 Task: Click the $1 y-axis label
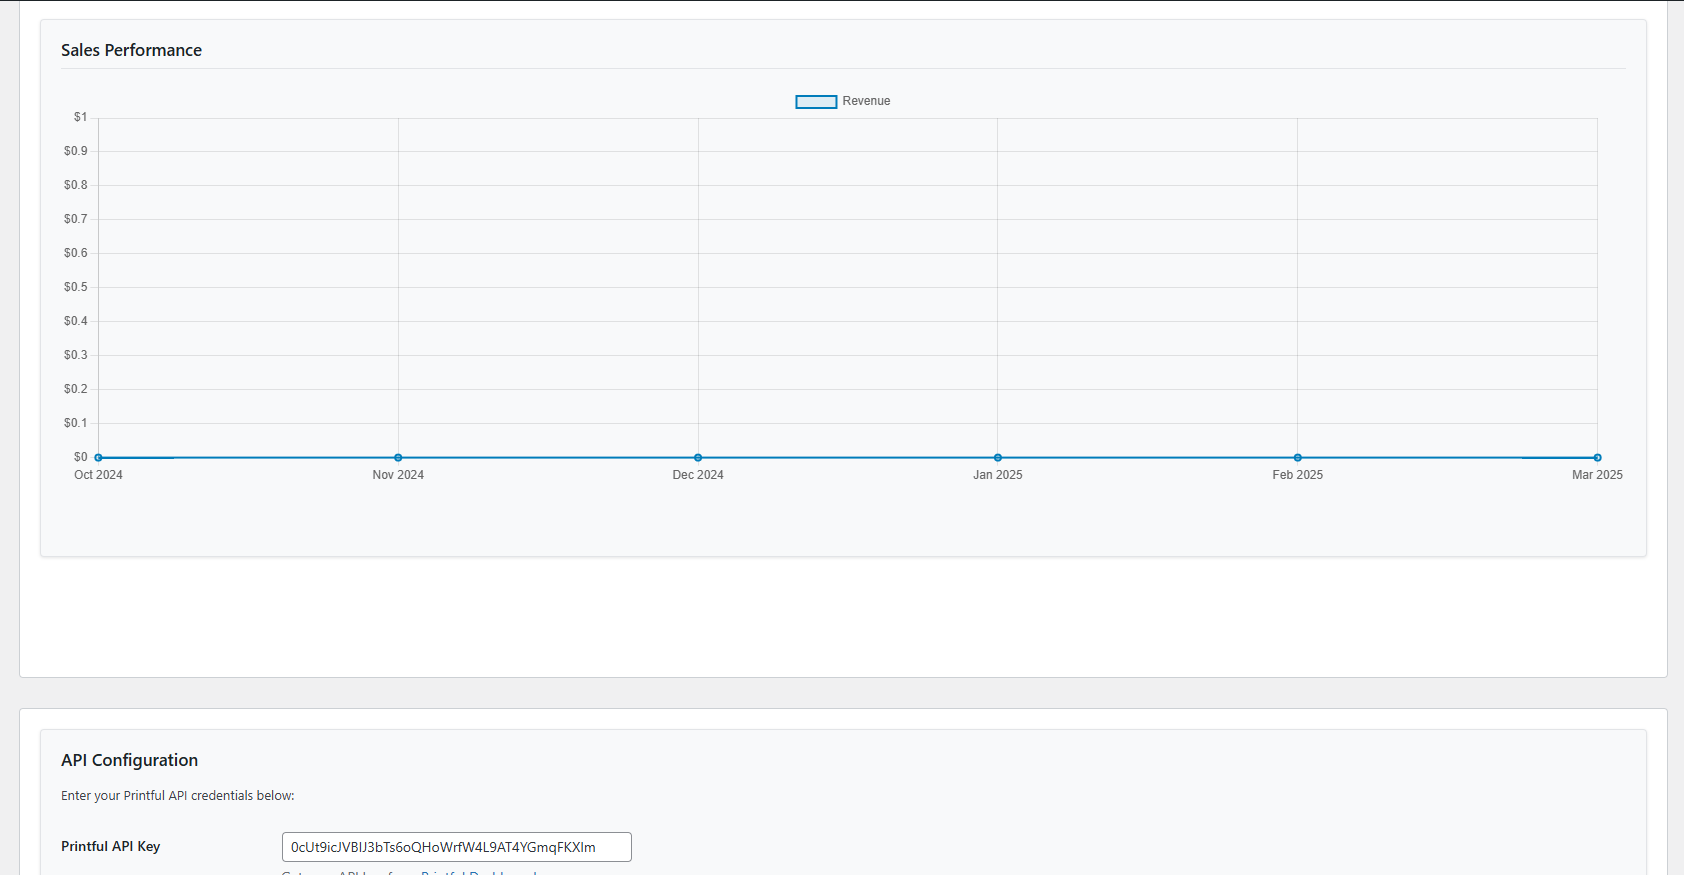(80, 117)
